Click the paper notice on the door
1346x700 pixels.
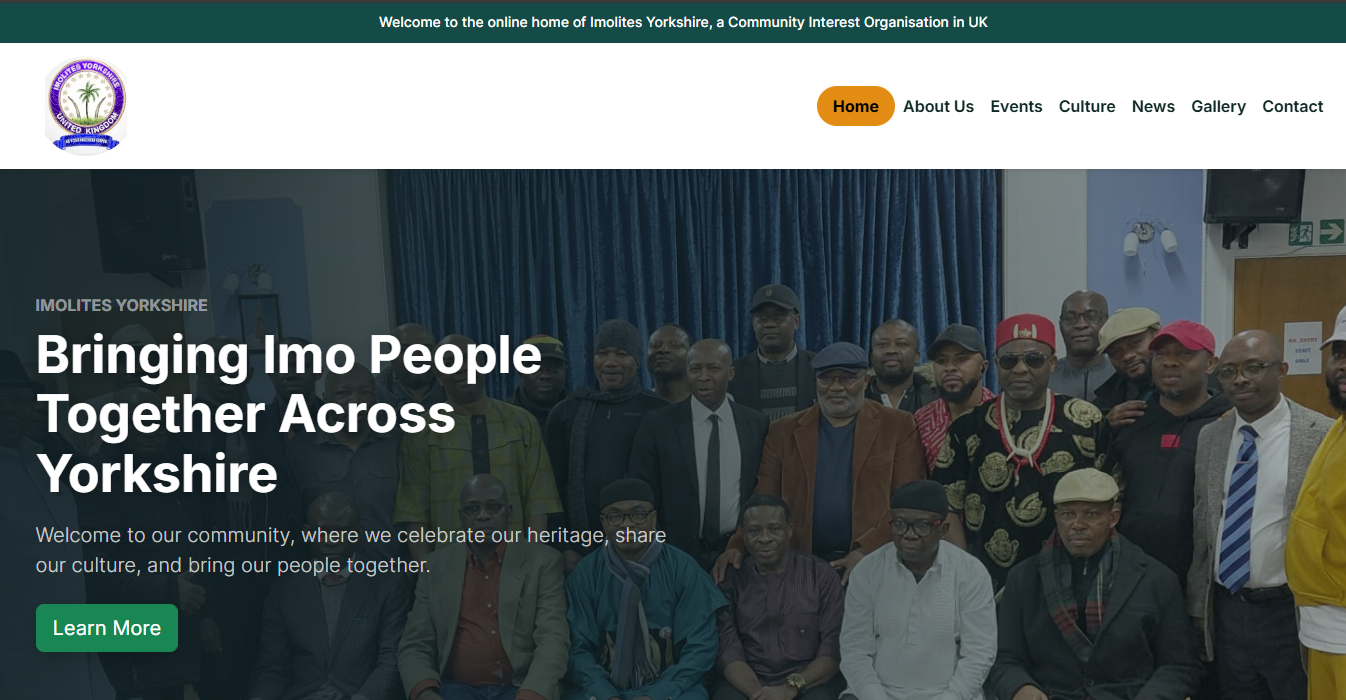point(1303,348)
